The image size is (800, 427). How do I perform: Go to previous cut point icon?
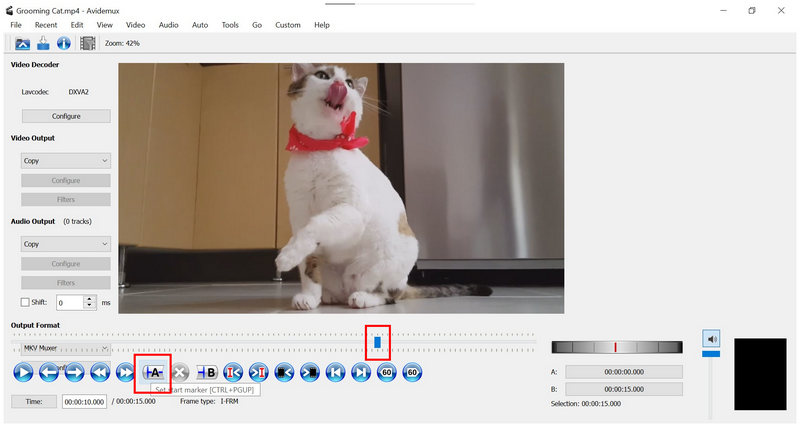tap(233, 372)
